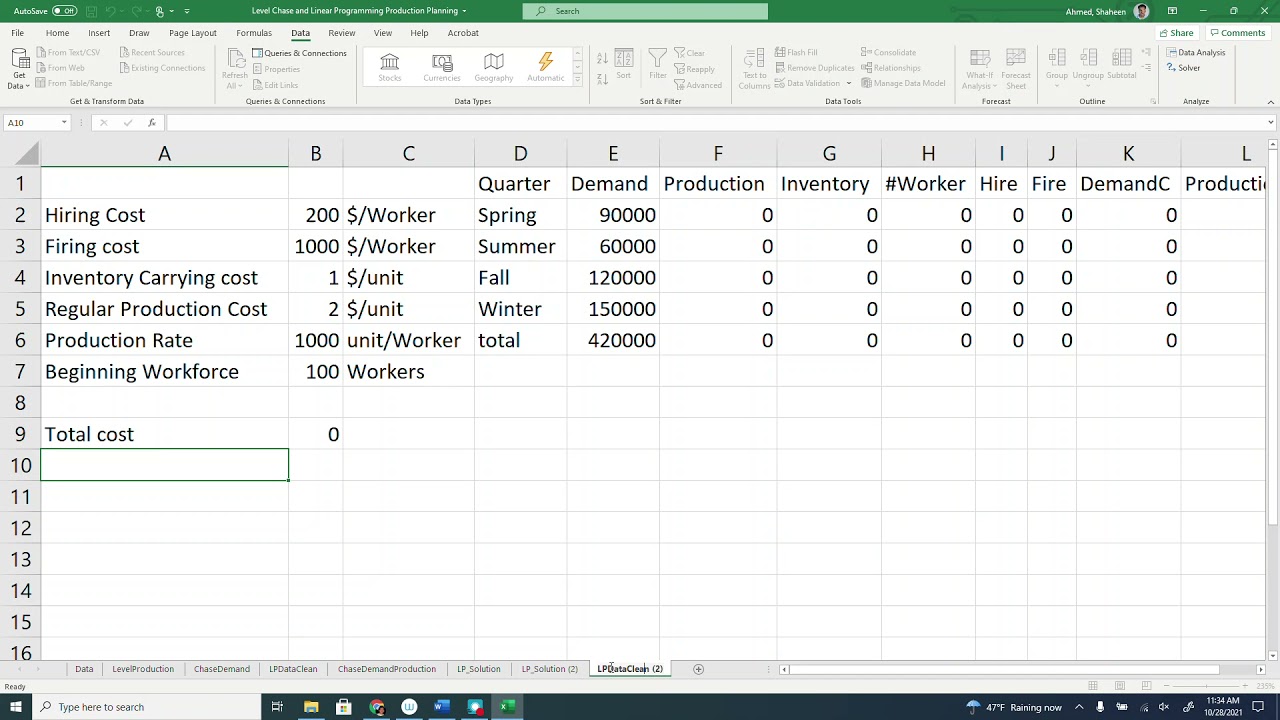1280x720 pixels.
Task: Open the Outline group dialog launcher
Action: 1153,102
